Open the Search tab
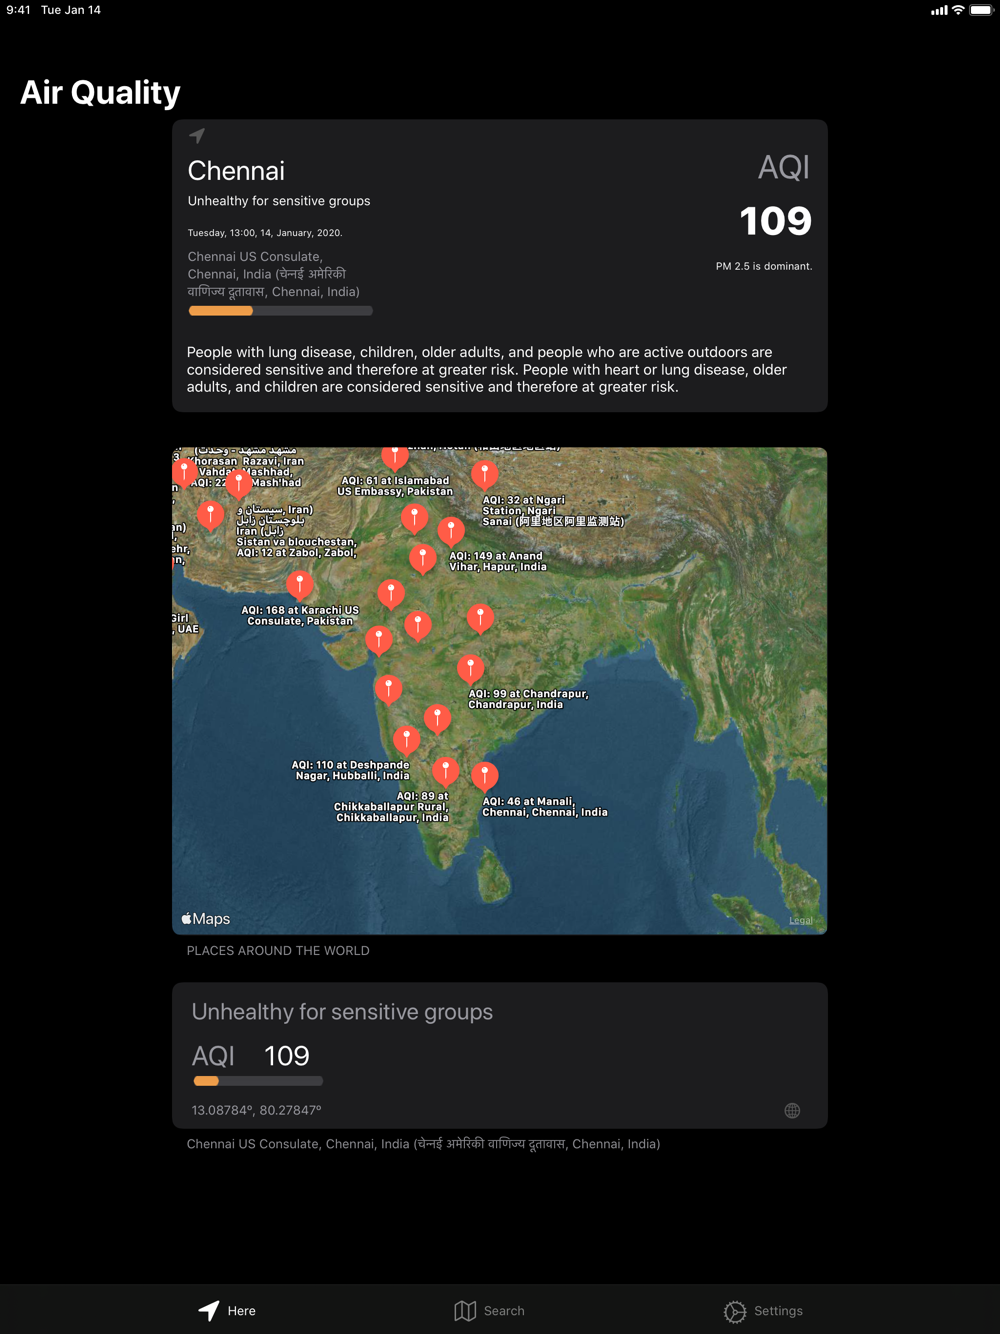1000x1334 pixels. tap(489, 1311)
